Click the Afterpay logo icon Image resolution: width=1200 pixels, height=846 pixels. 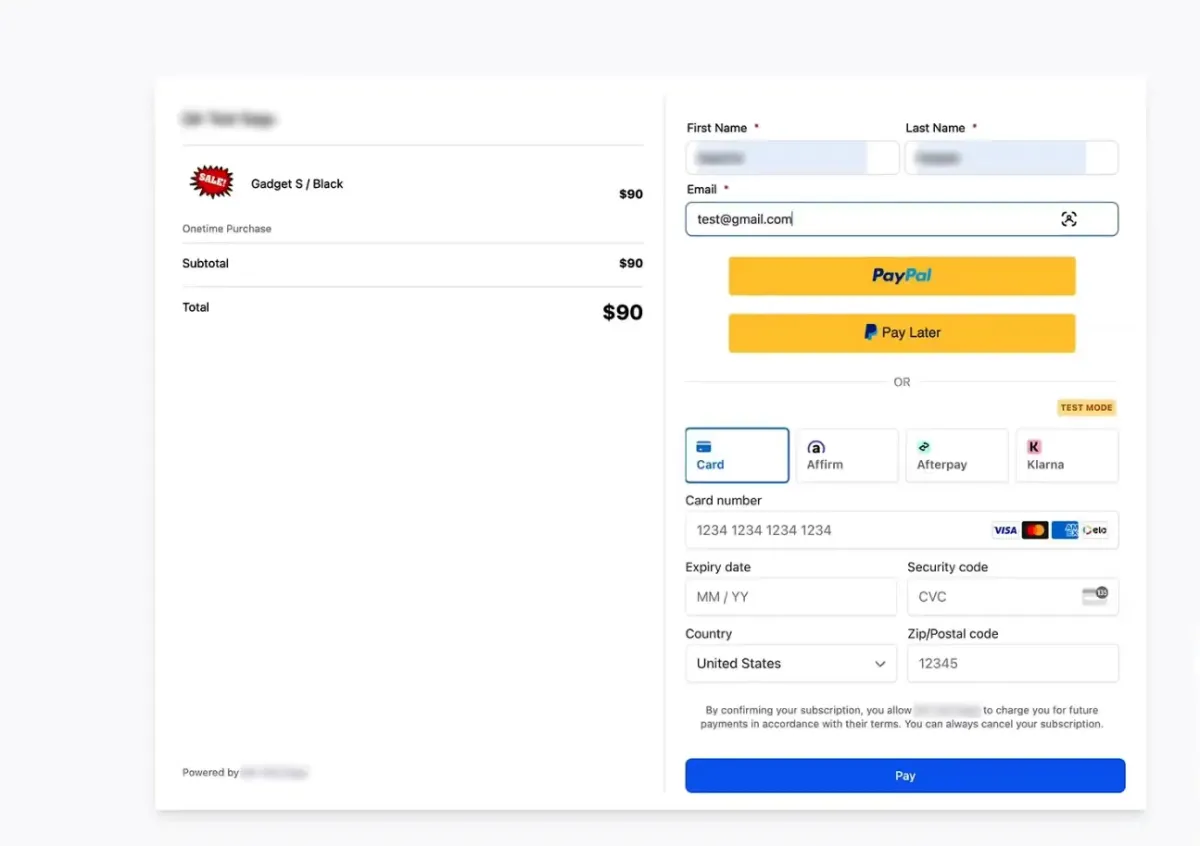point(924,447)
